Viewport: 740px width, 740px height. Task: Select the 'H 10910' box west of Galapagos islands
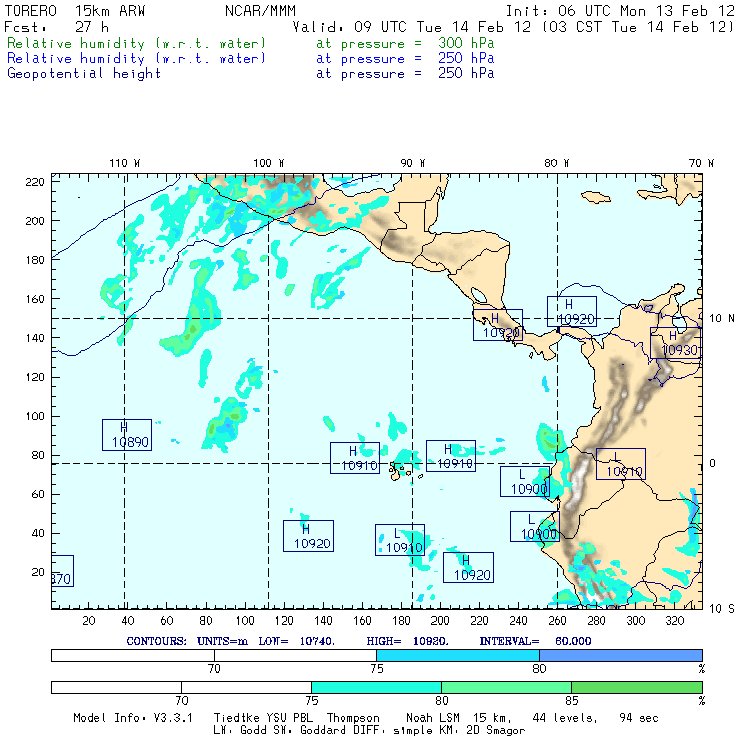(x=355, y=458)
